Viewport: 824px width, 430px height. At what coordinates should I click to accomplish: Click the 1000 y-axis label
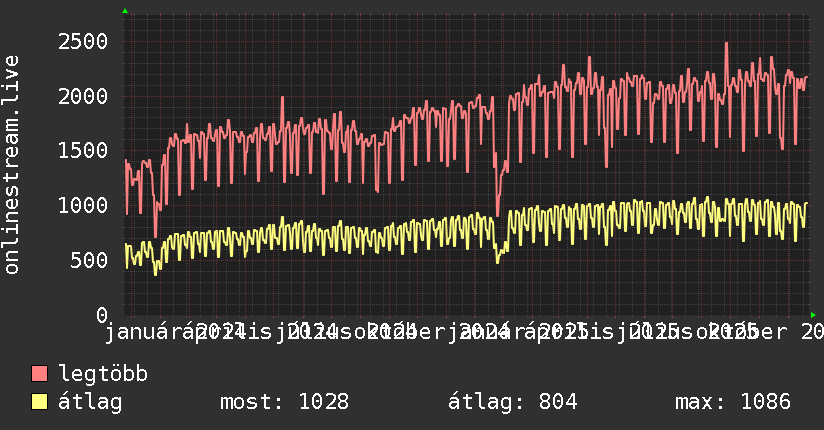tap(83, 206)
